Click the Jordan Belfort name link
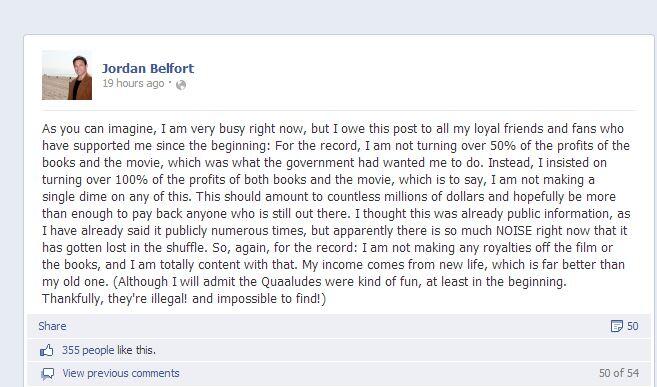 [148, 68]
